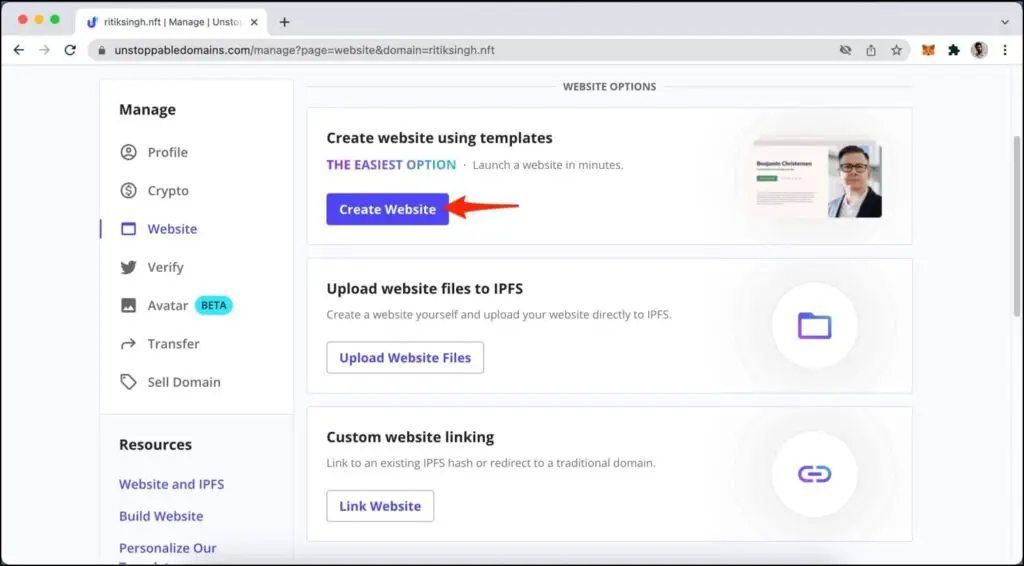Bookmark this page with star icon
The image size is (1024, 566).
[897, 50]
